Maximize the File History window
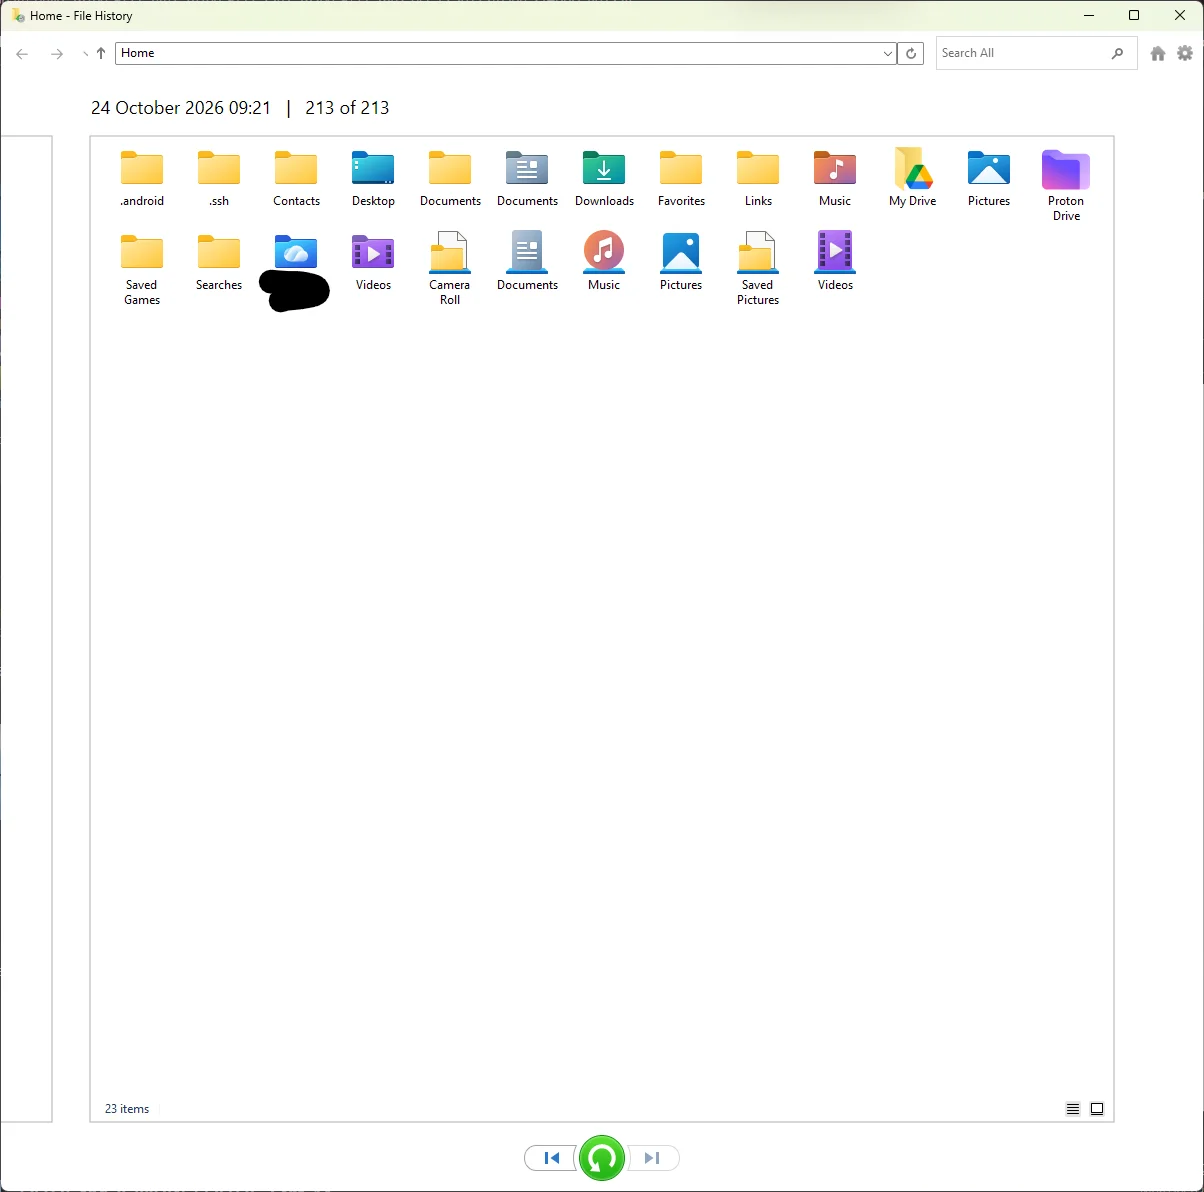Screen dimensions: 1204x1192 tap(1134, 15)
